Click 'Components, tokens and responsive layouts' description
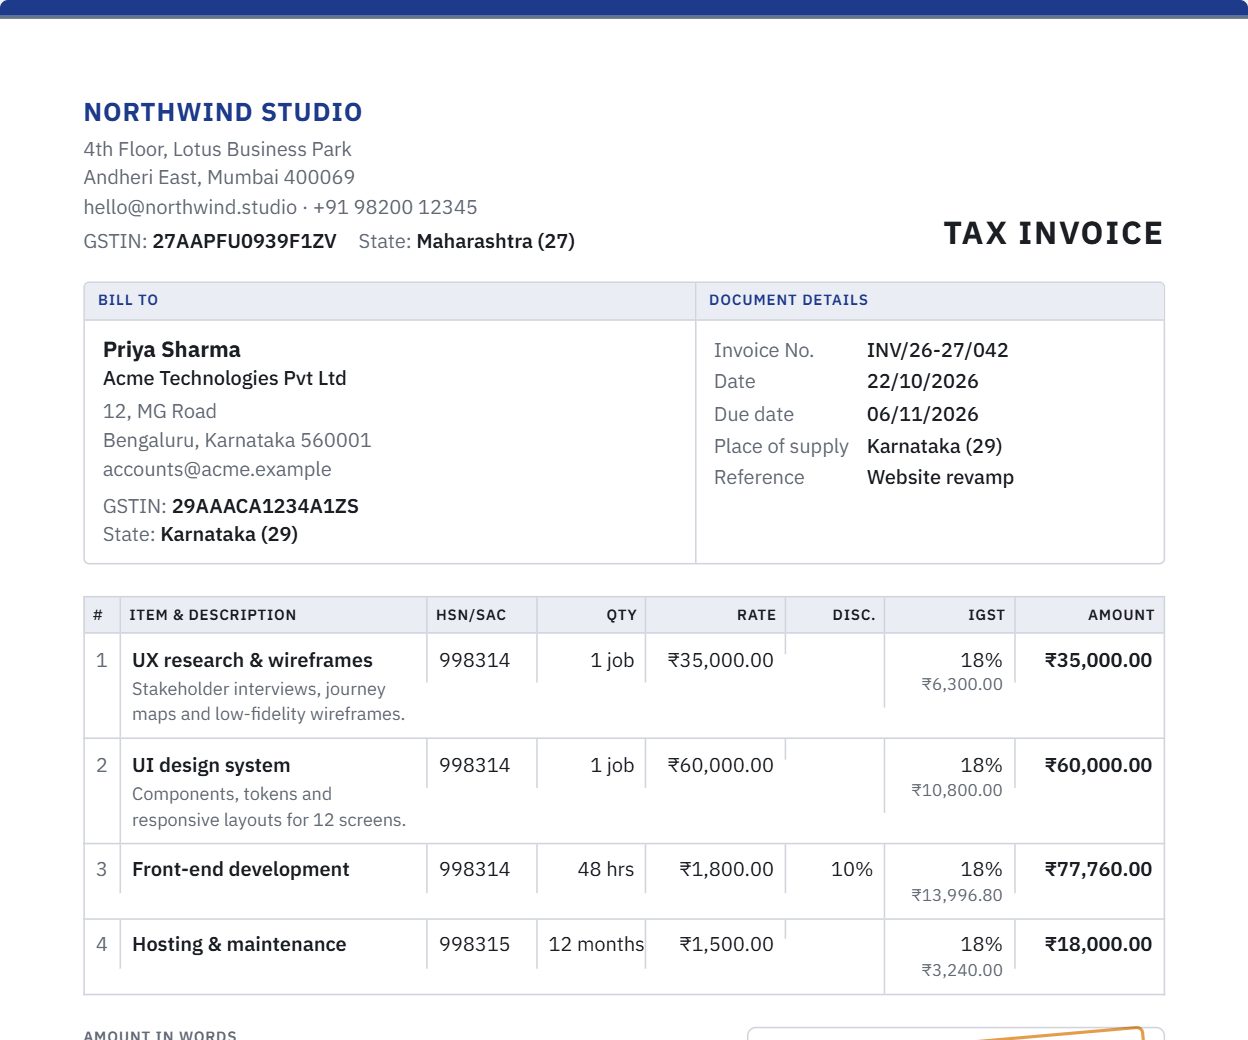This screenshot has height=1040, width=1248. [269, 807]
